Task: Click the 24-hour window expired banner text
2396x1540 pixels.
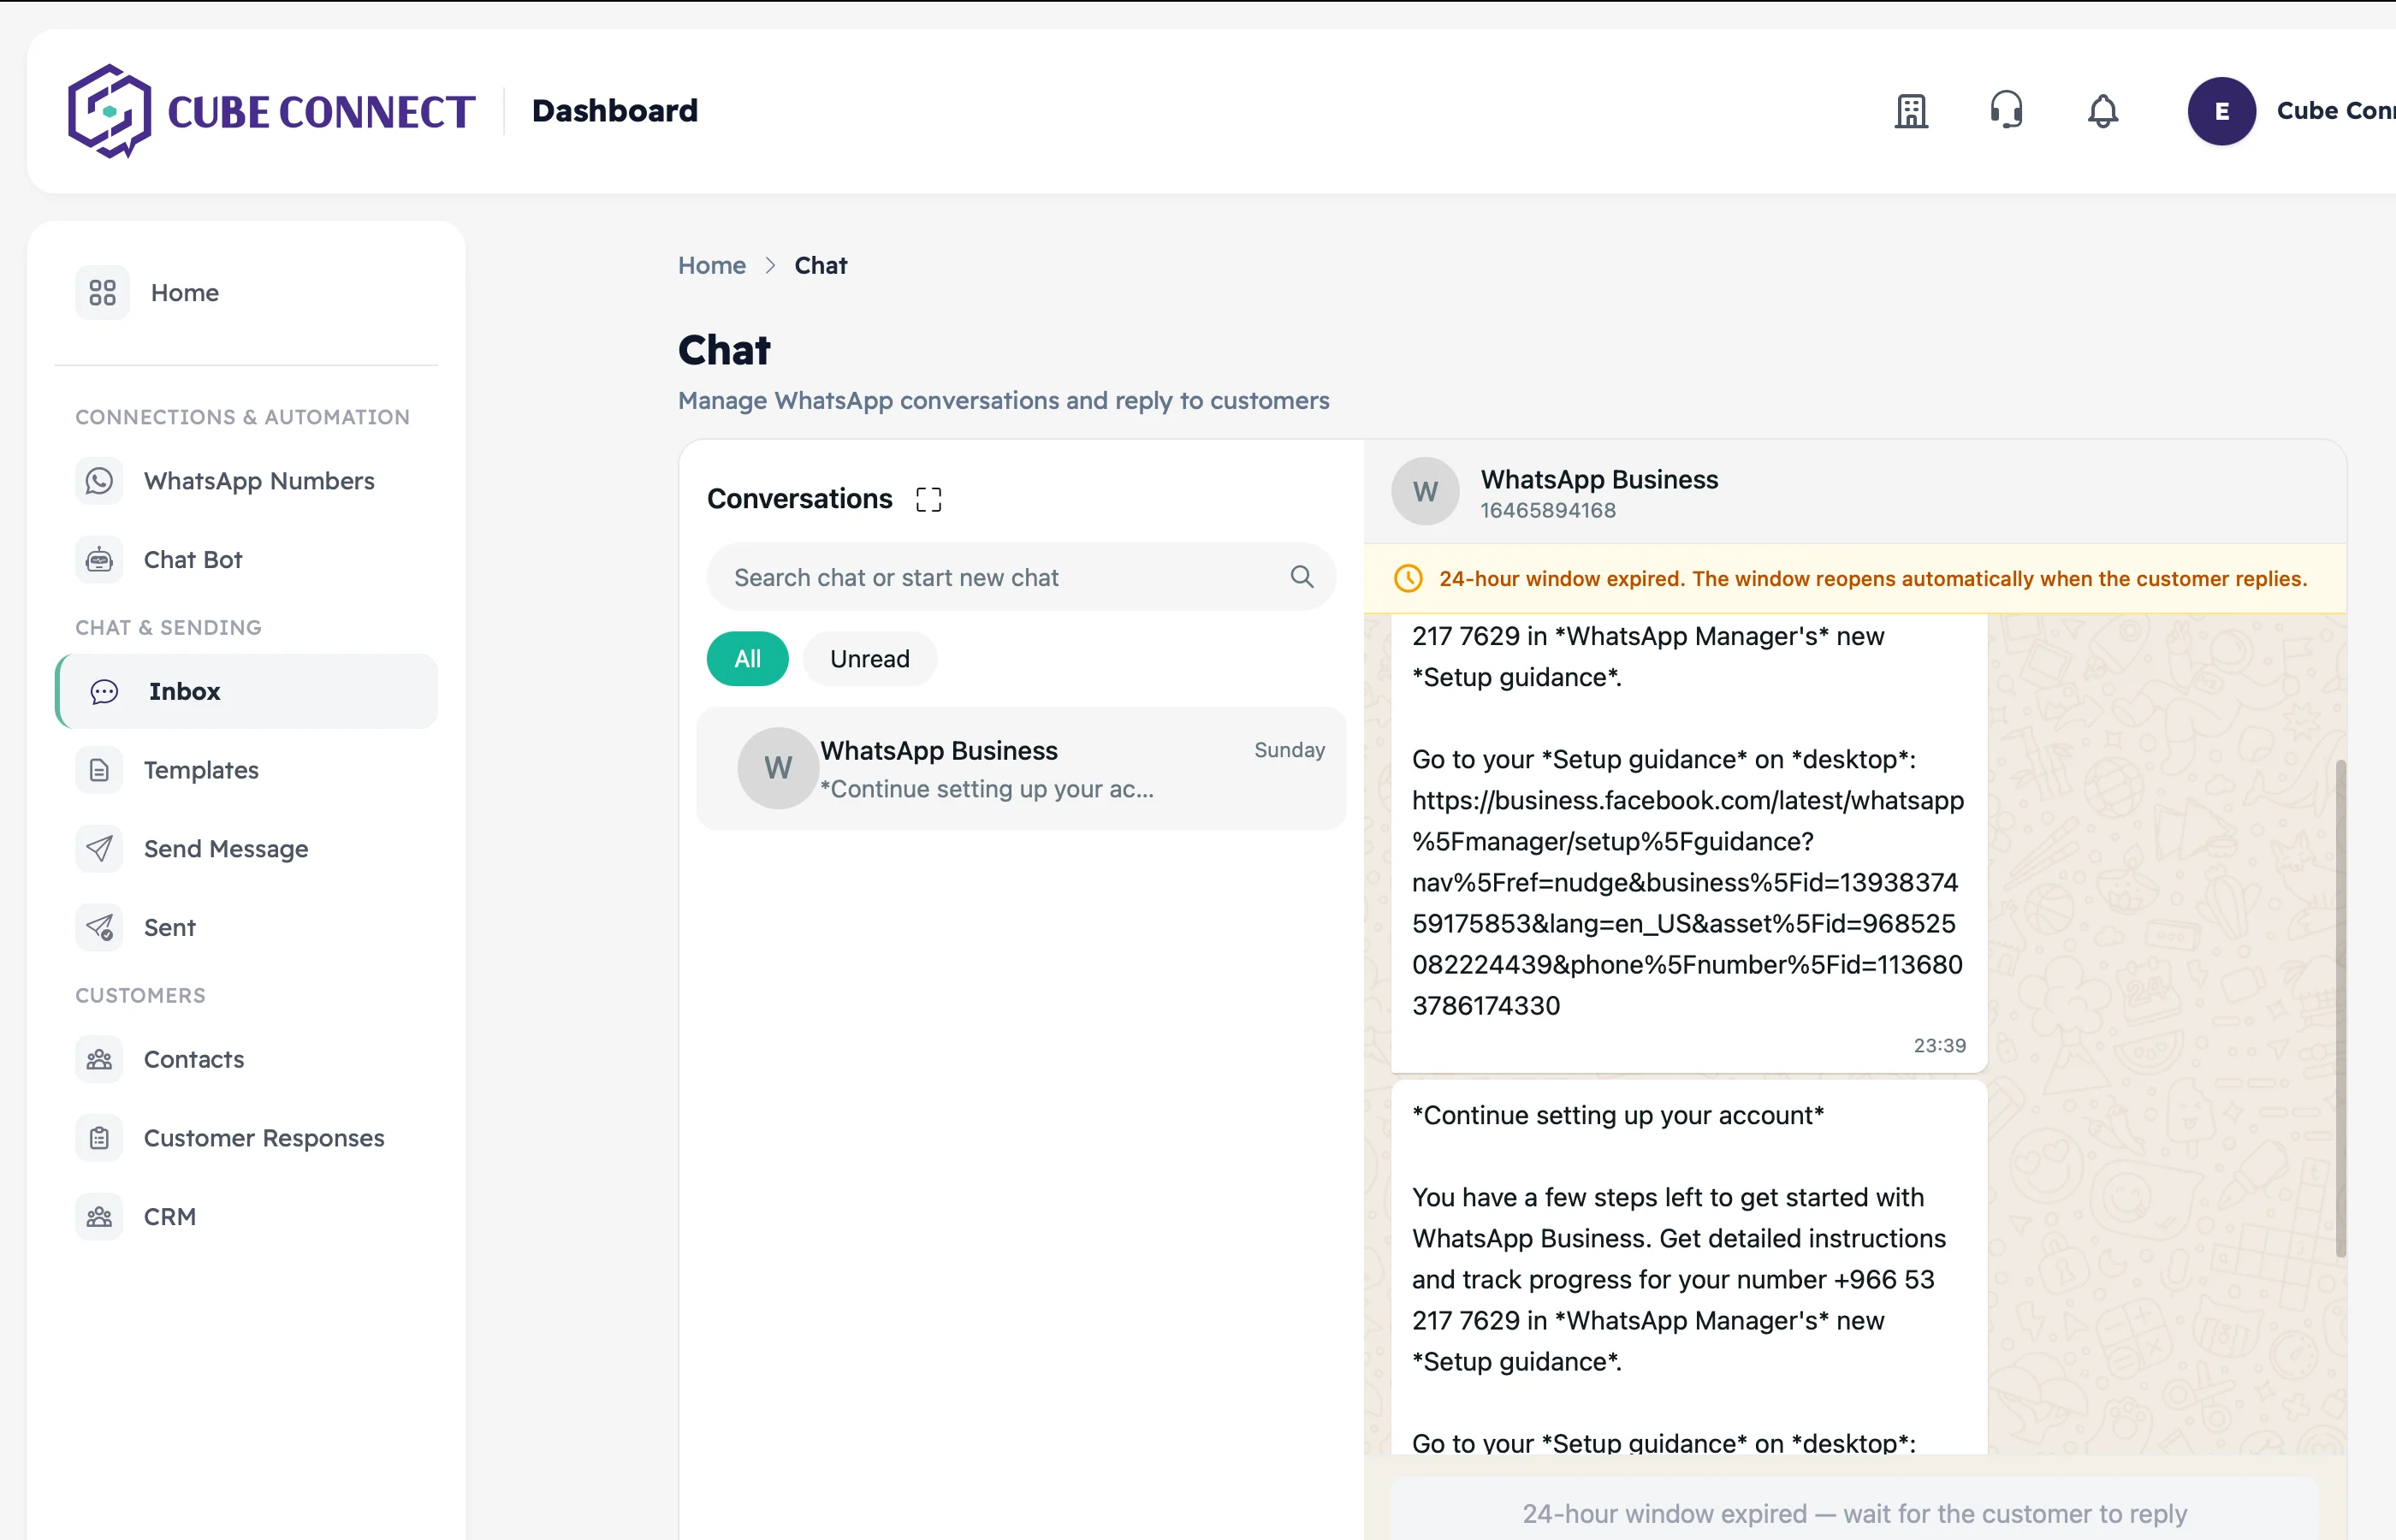Action: click(1873, 579)
